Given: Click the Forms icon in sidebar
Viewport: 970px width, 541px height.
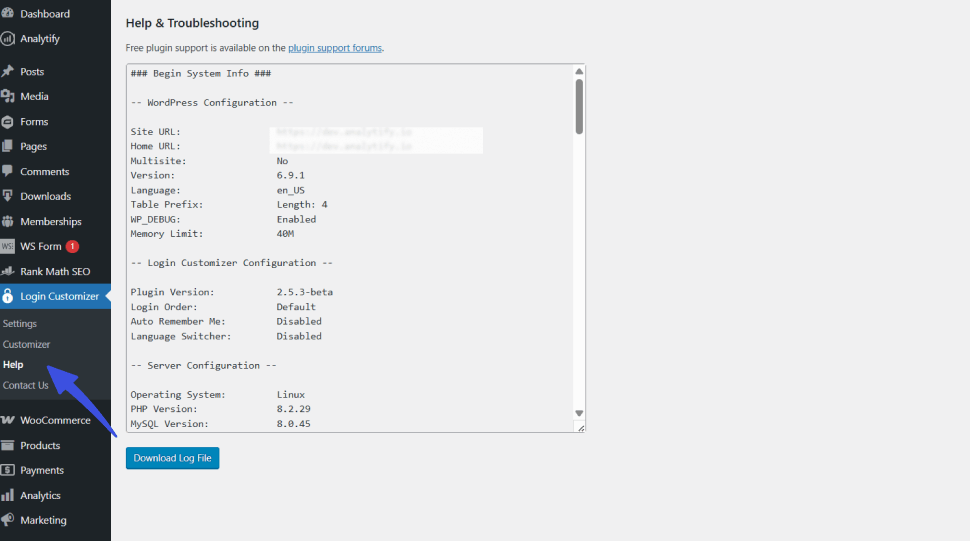Looking at the screenshot, I should (x=7, y=122).
